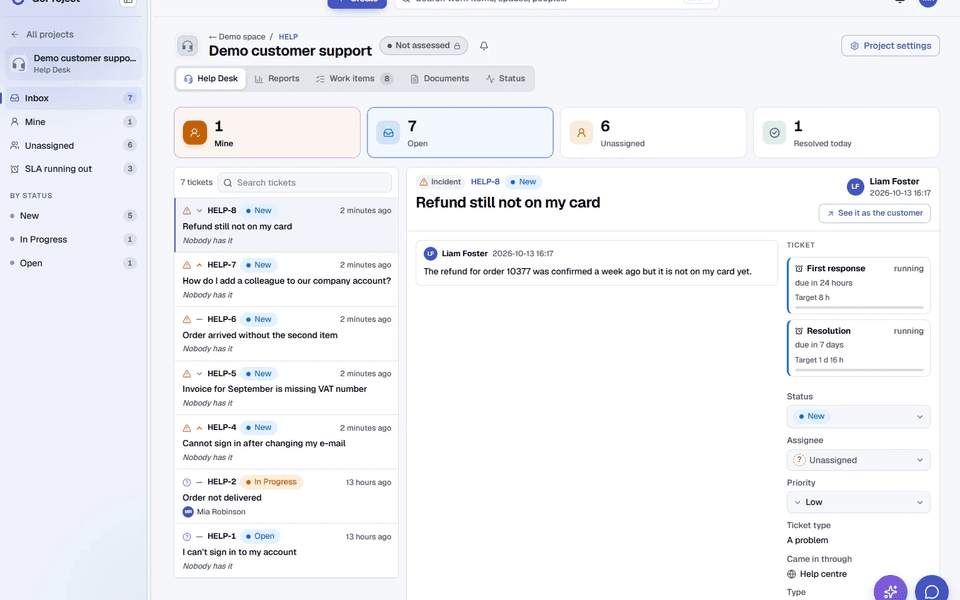Click the Search tickets input field

(x=304, y=182)
